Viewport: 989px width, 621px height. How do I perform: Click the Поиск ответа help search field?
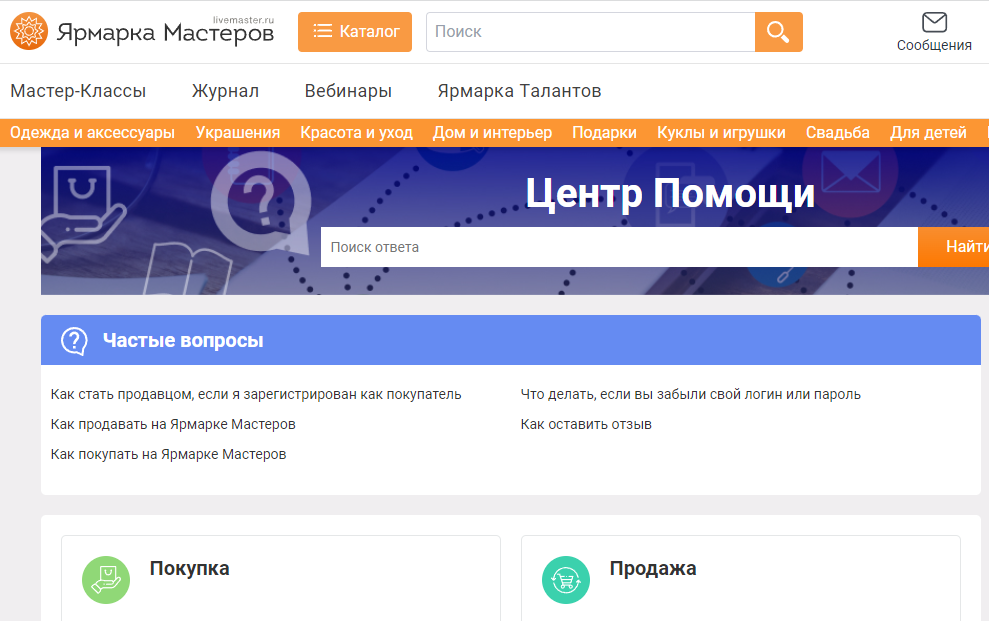(618, 247)
